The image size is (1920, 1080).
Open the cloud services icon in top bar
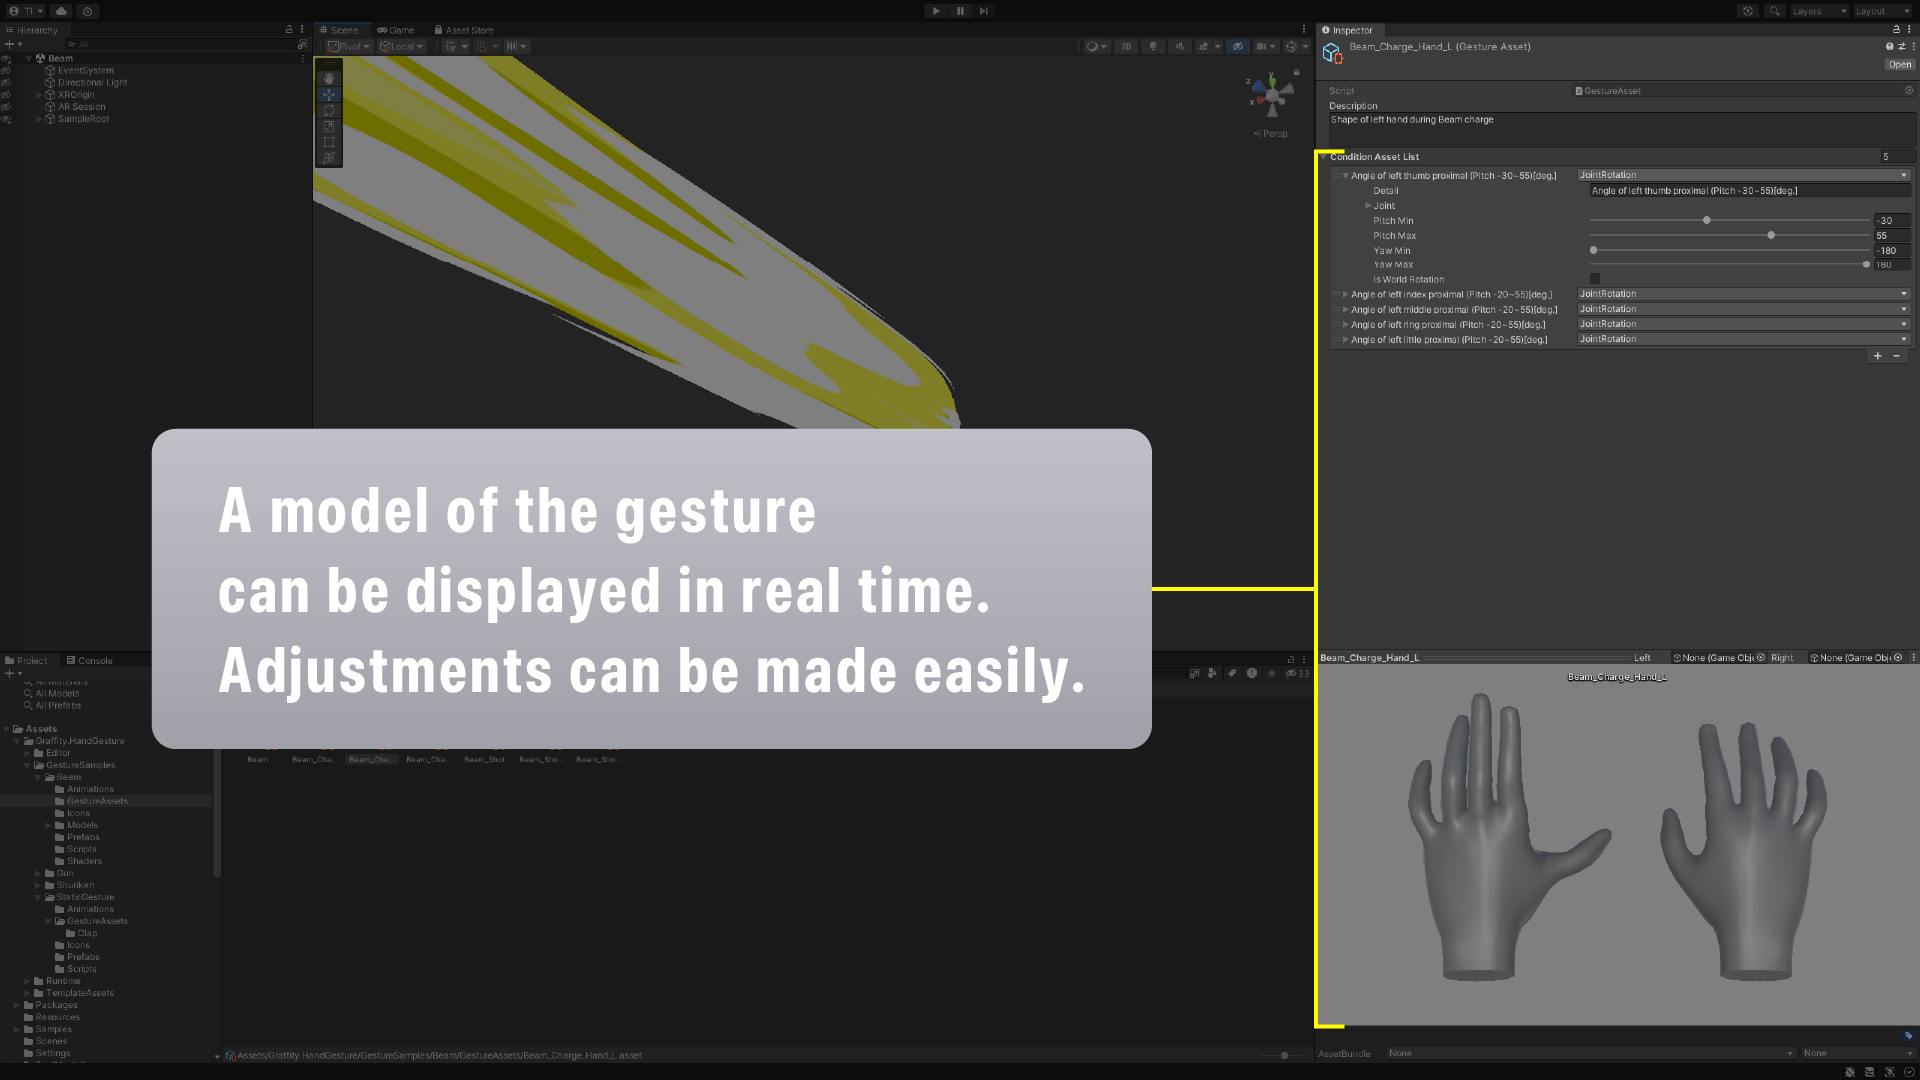61,11
